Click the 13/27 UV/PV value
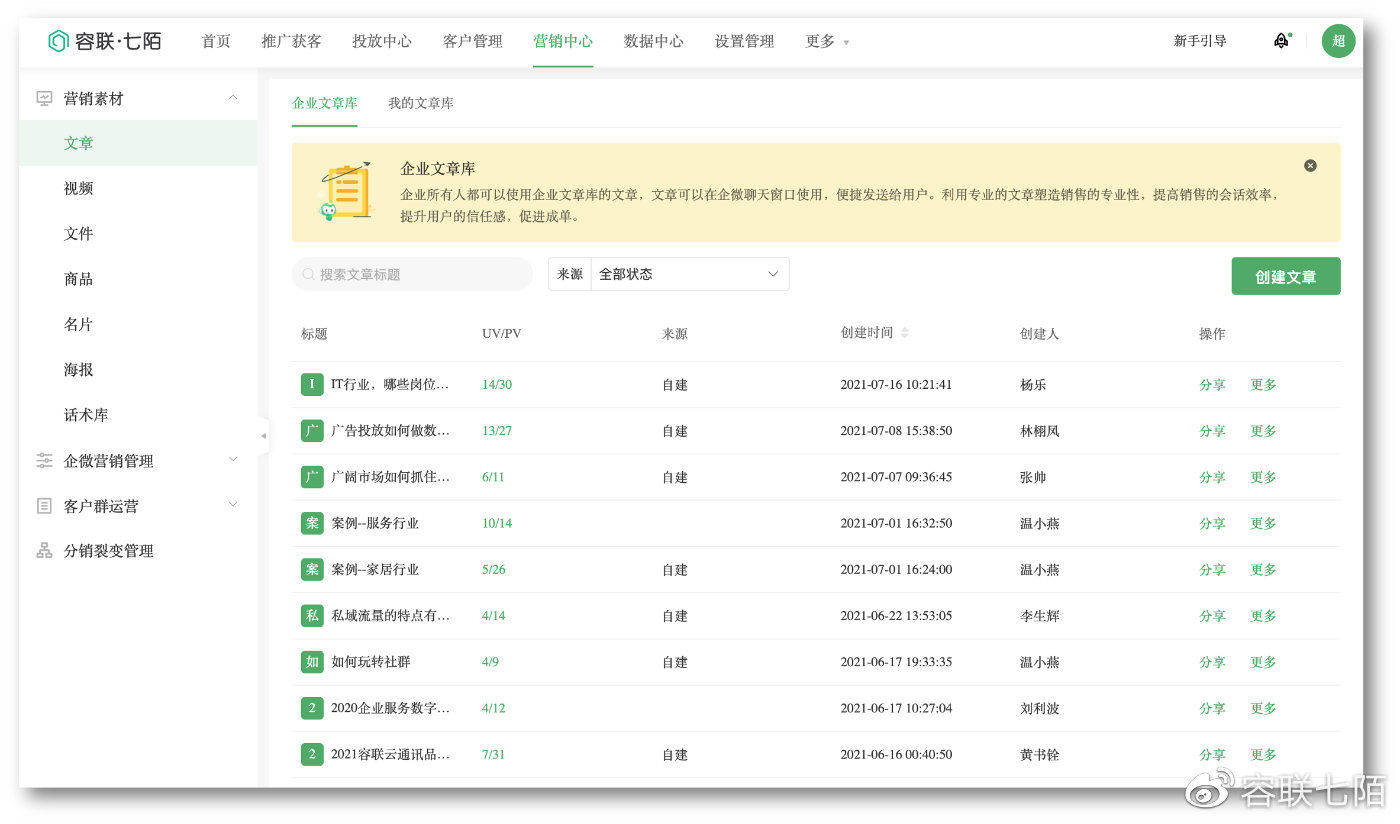Viewport: 1400px width, 824px height. [497, 431]
